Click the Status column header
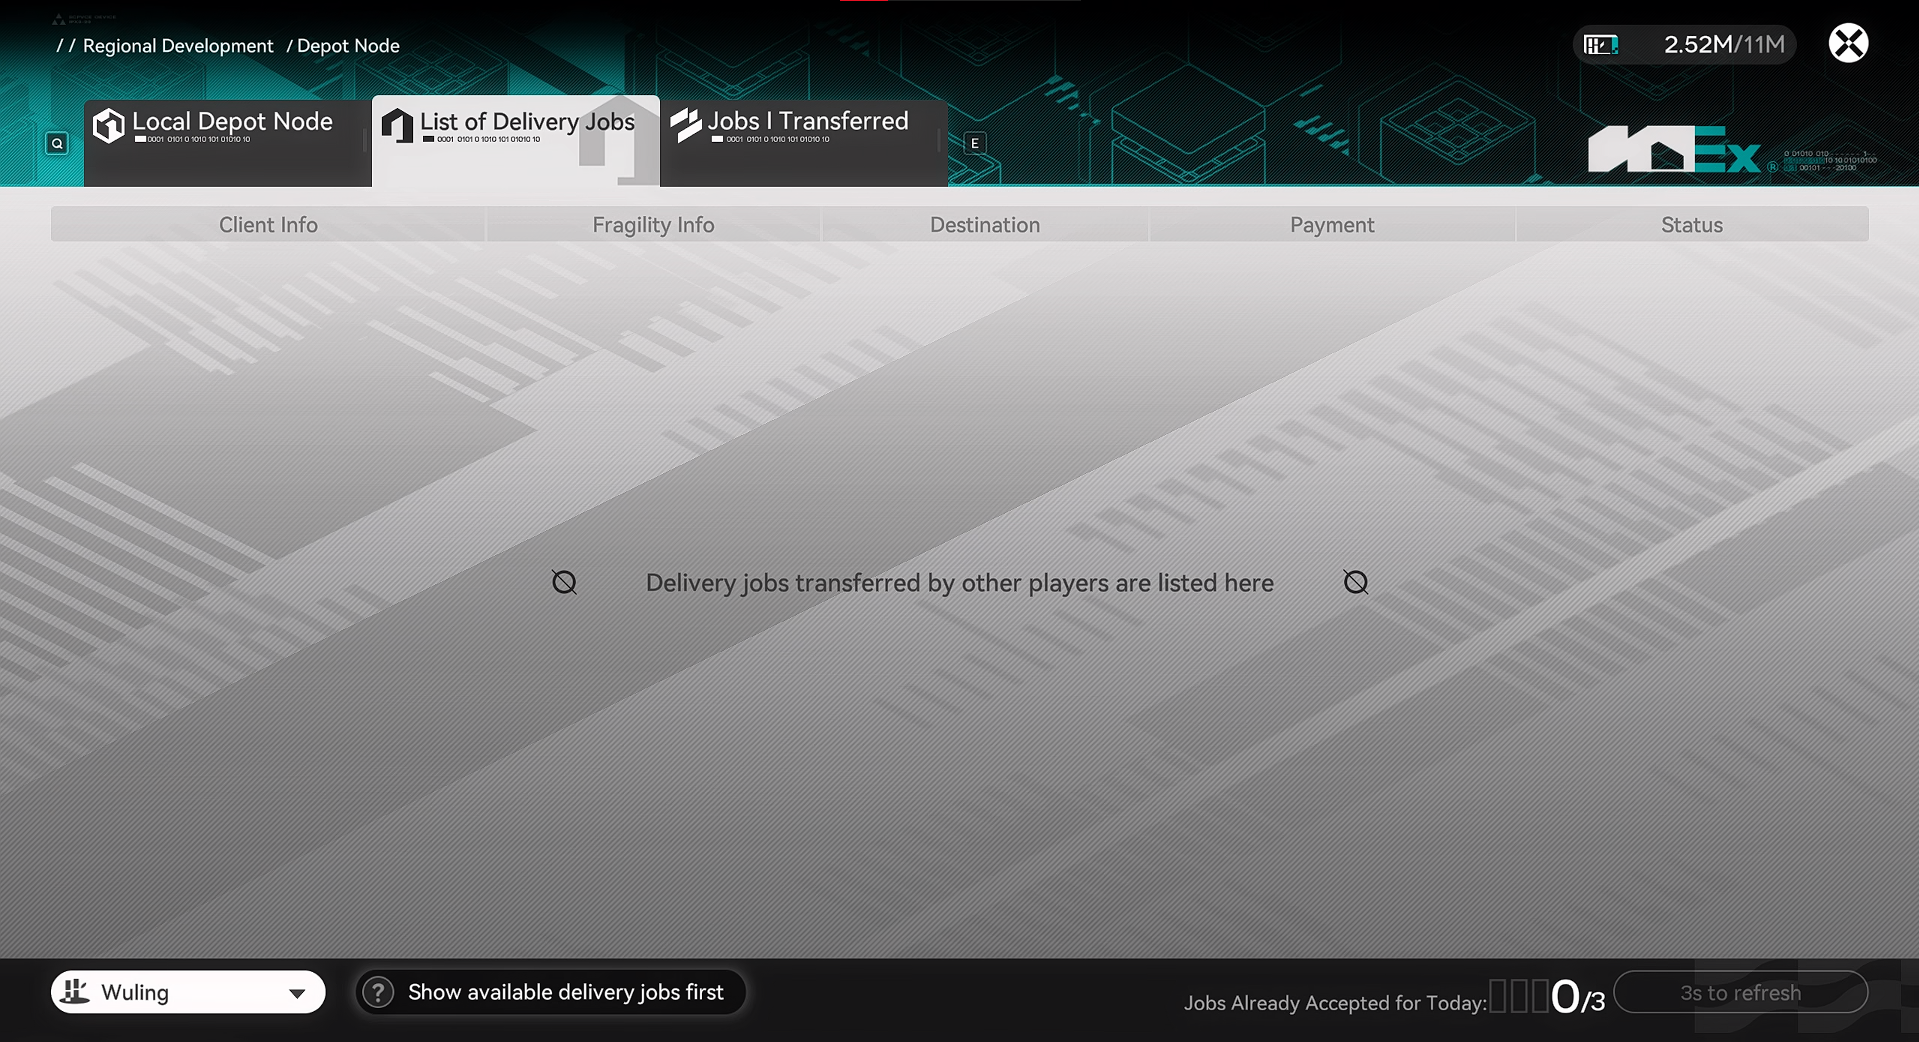The height and width of the screenshot is (1042, 1919). click(1692, 224)
